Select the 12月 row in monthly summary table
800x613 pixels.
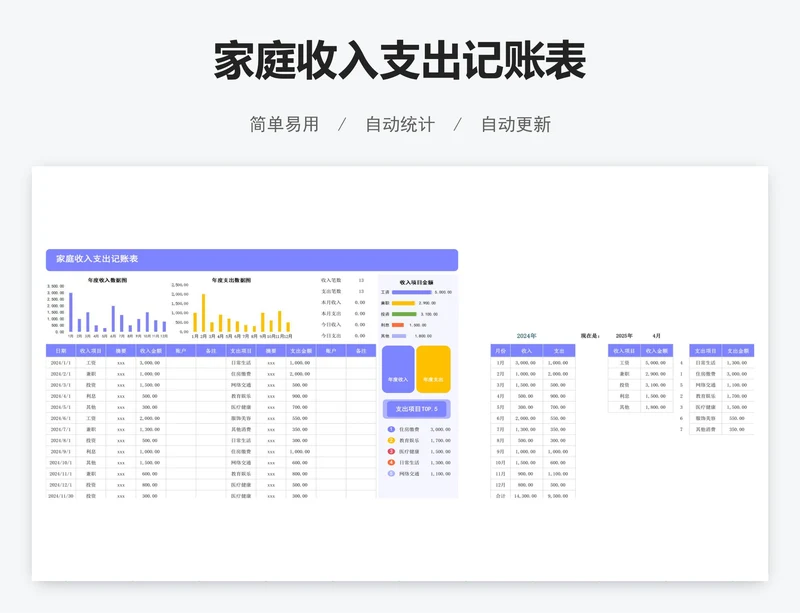click(533, 485)
